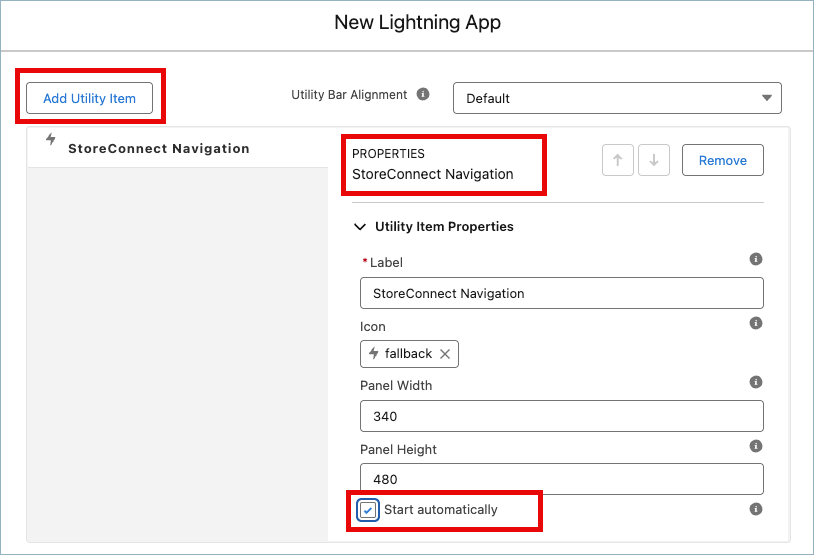Remove the StoreConnect Navigation item
Image resolution: width=814 pixels, height=555 pixels.
point(723,160)
